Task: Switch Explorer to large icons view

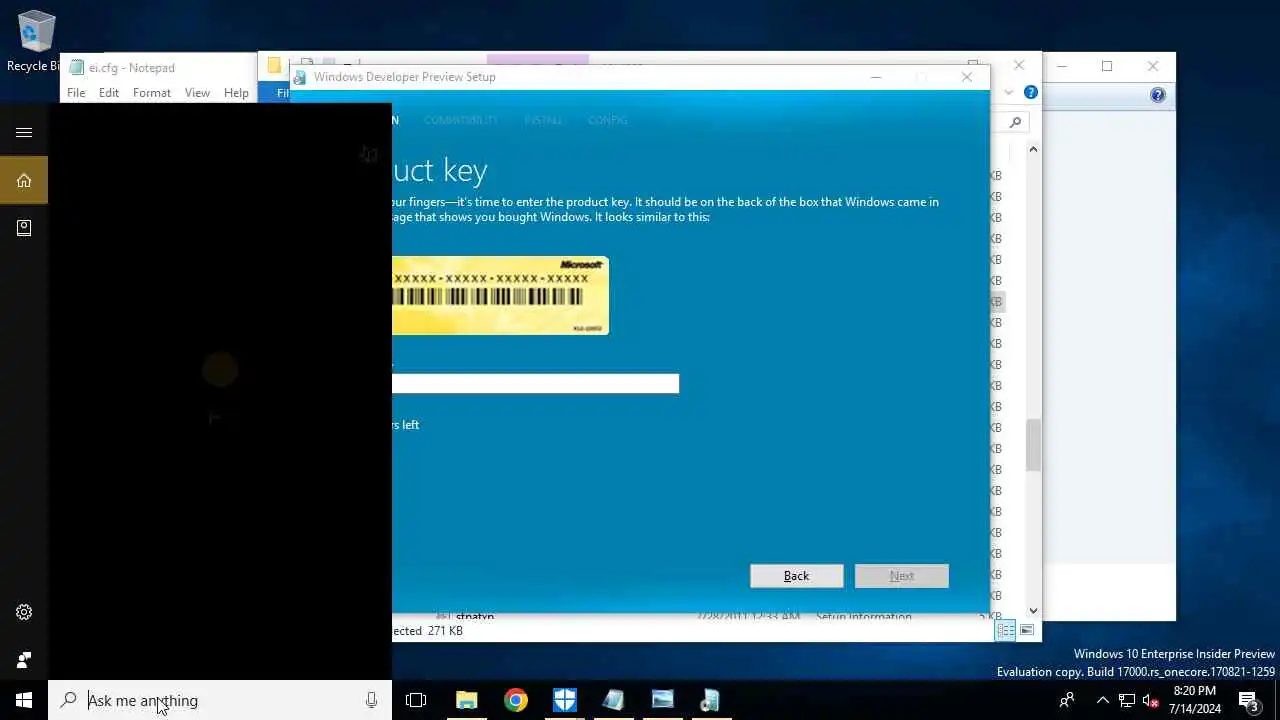Action: (1026, 630)
